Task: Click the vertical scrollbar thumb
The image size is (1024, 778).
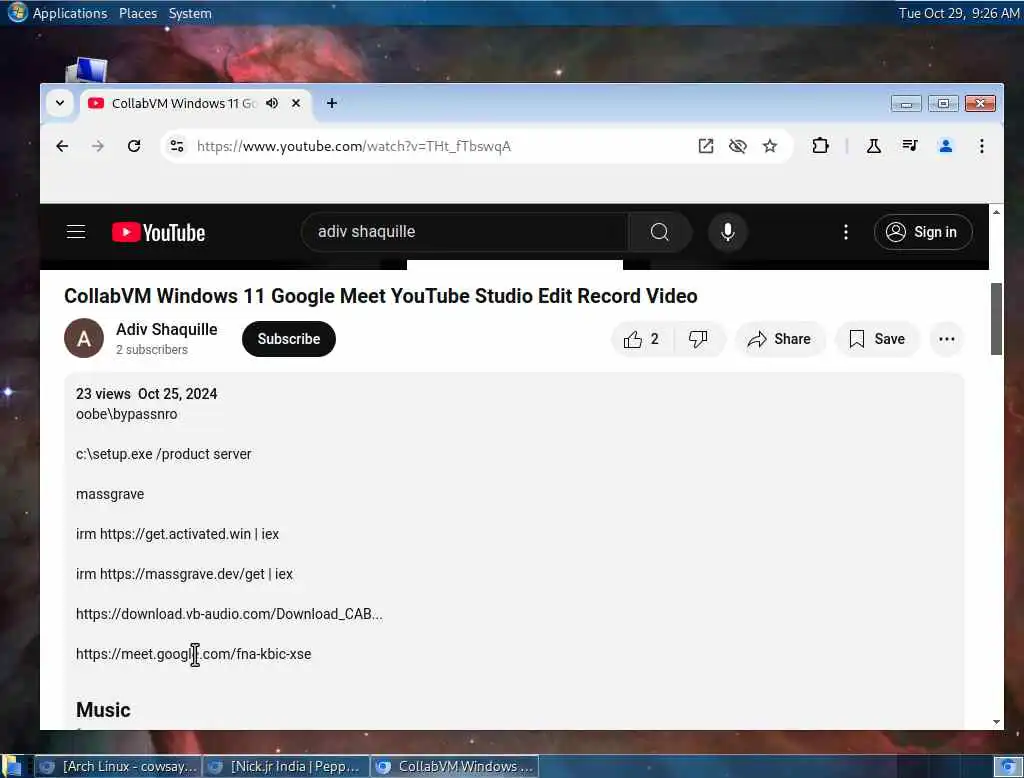Action: pos(996,319)
